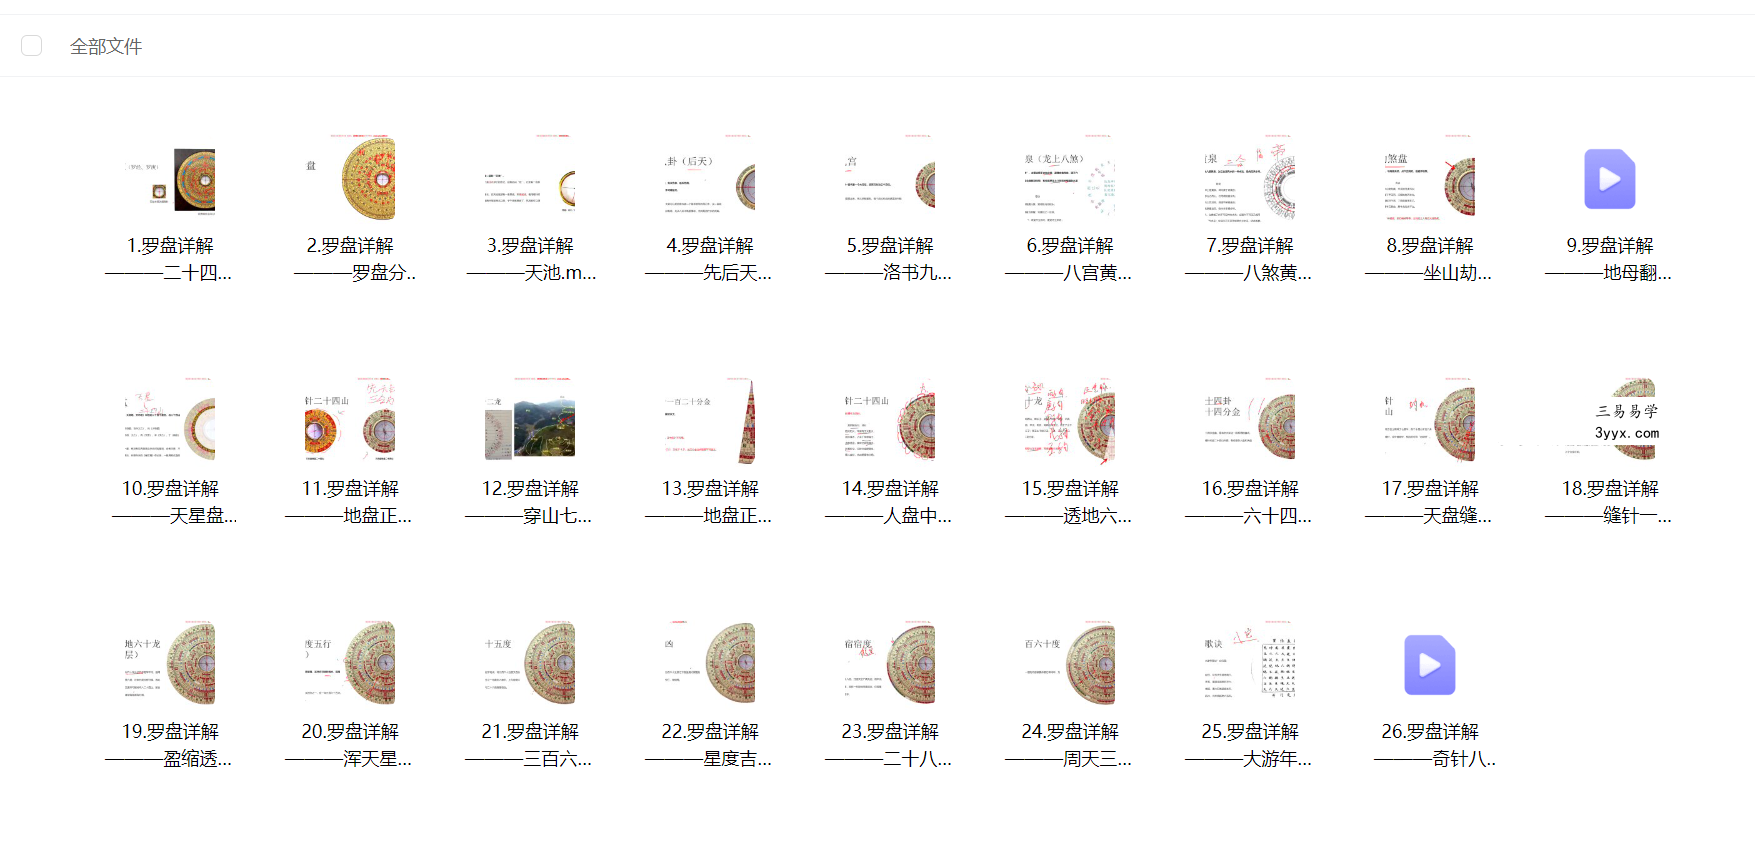Open thumbnail of 20.罗盘详解 file
This screenshot has width=1755, height=843.
(350, 665)
